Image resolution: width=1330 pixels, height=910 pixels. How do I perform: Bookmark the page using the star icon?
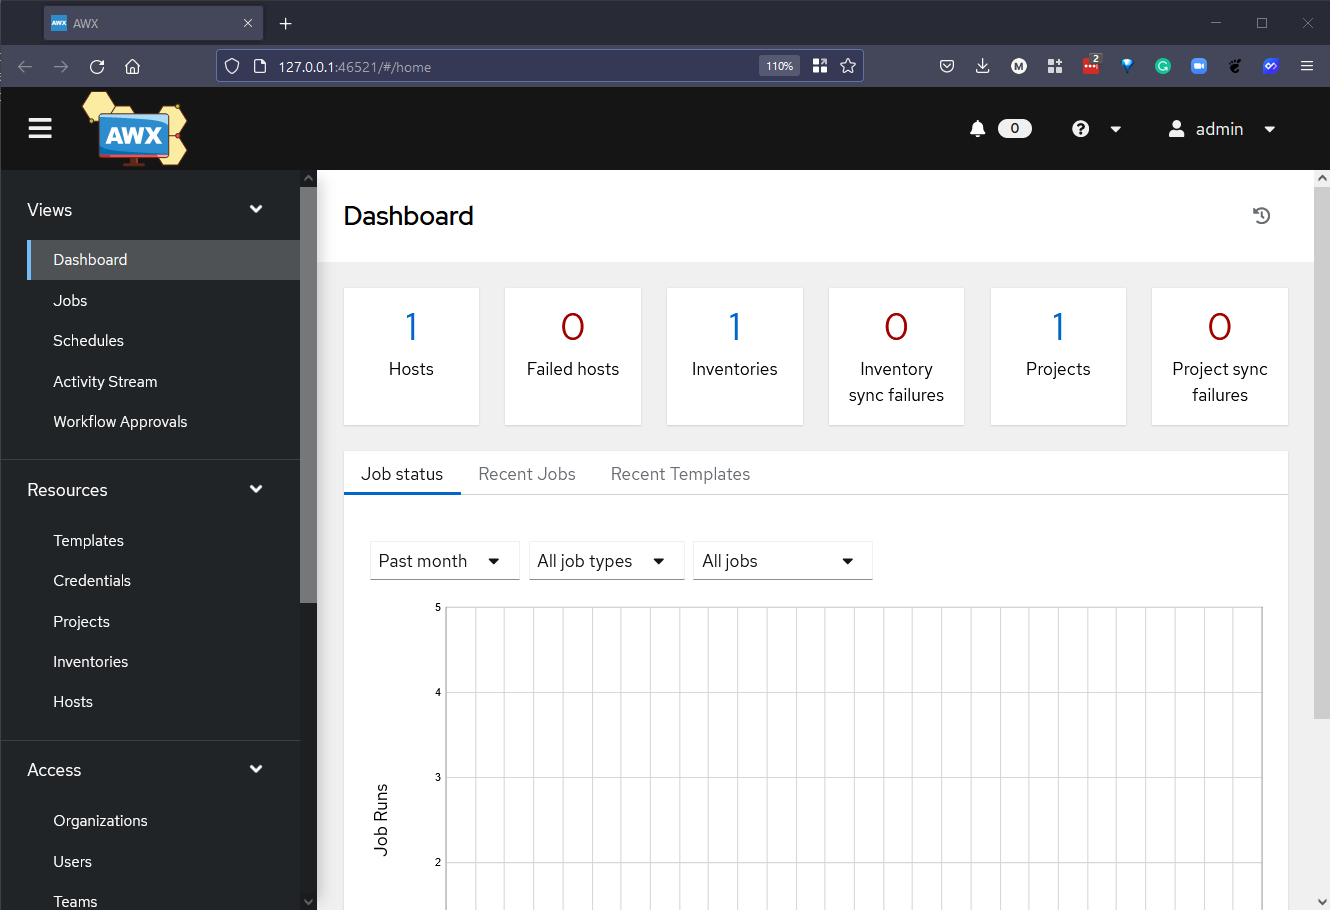point(848,66)
